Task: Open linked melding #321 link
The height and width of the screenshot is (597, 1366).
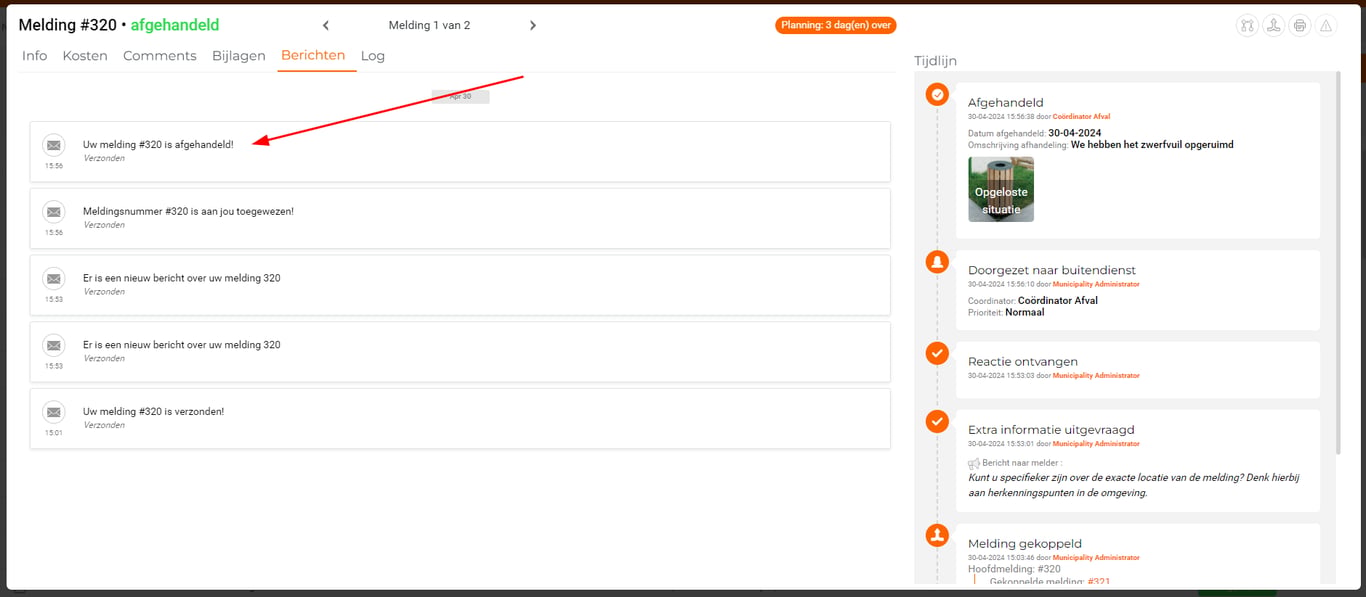Action: click(1099, 581)
